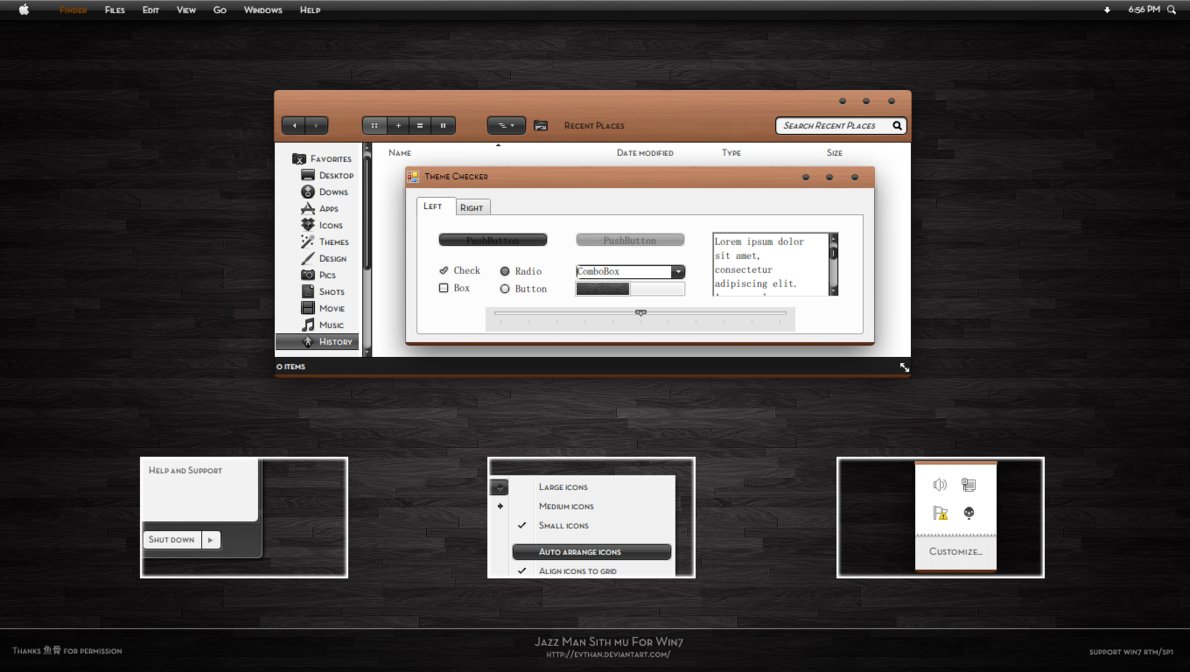The width and height of the screenshot is (1190, 672).
Task: Click the Pics camera icon
Action: click(308, 275)
